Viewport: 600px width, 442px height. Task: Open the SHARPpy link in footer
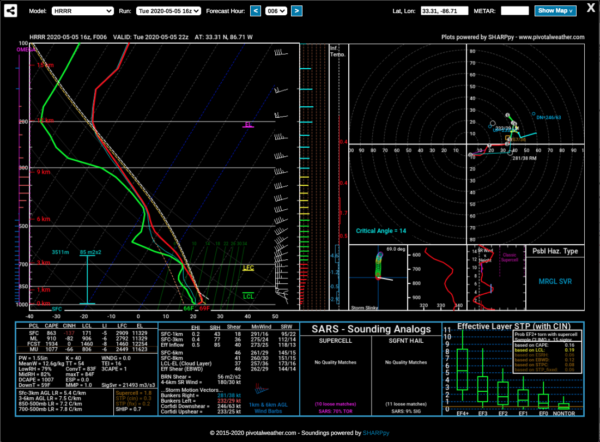coord(376,433)
